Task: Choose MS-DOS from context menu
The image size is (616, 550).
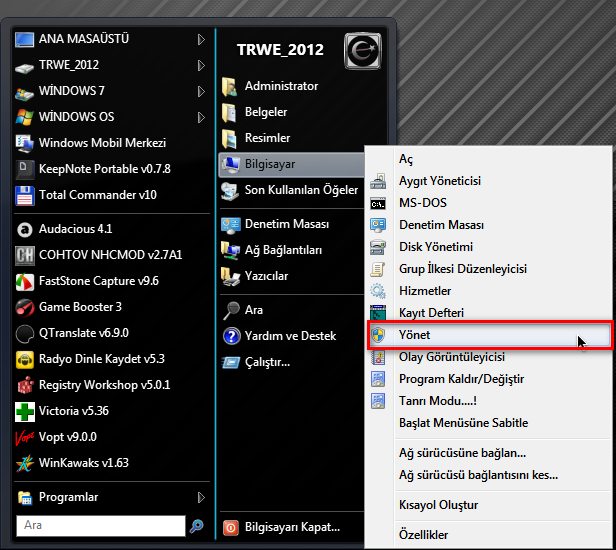Action: click(x=489, y=203)
